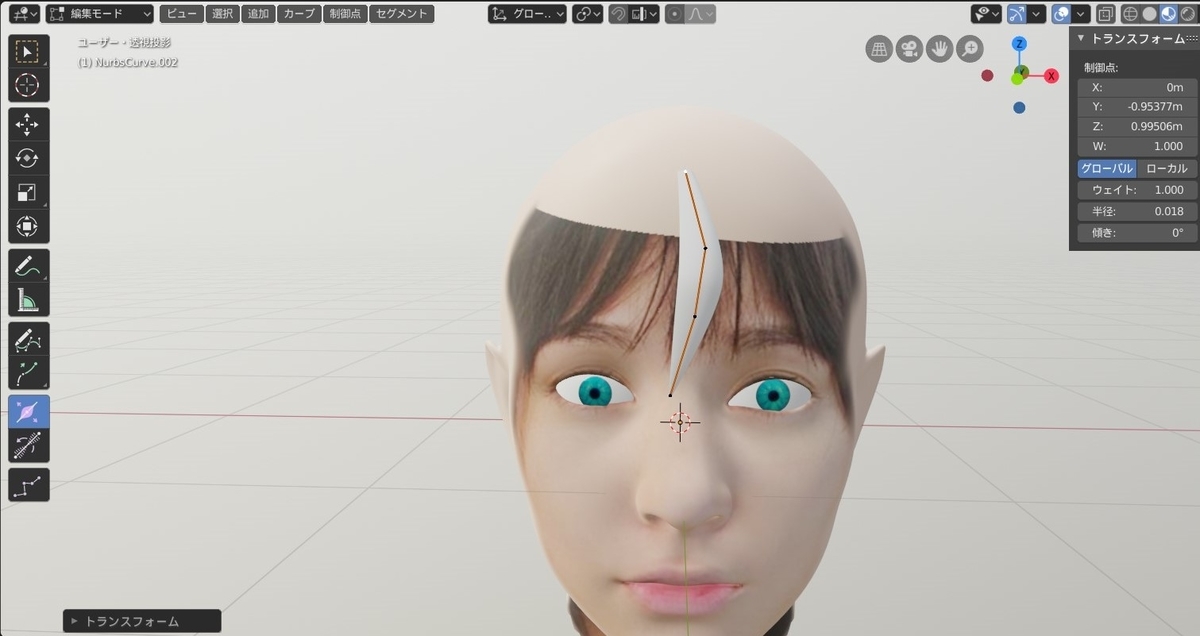The width and height of the screenshot is (1200, 636).
Task: Click the dark red negative X gizmo dot
Action: click(987, 75)
